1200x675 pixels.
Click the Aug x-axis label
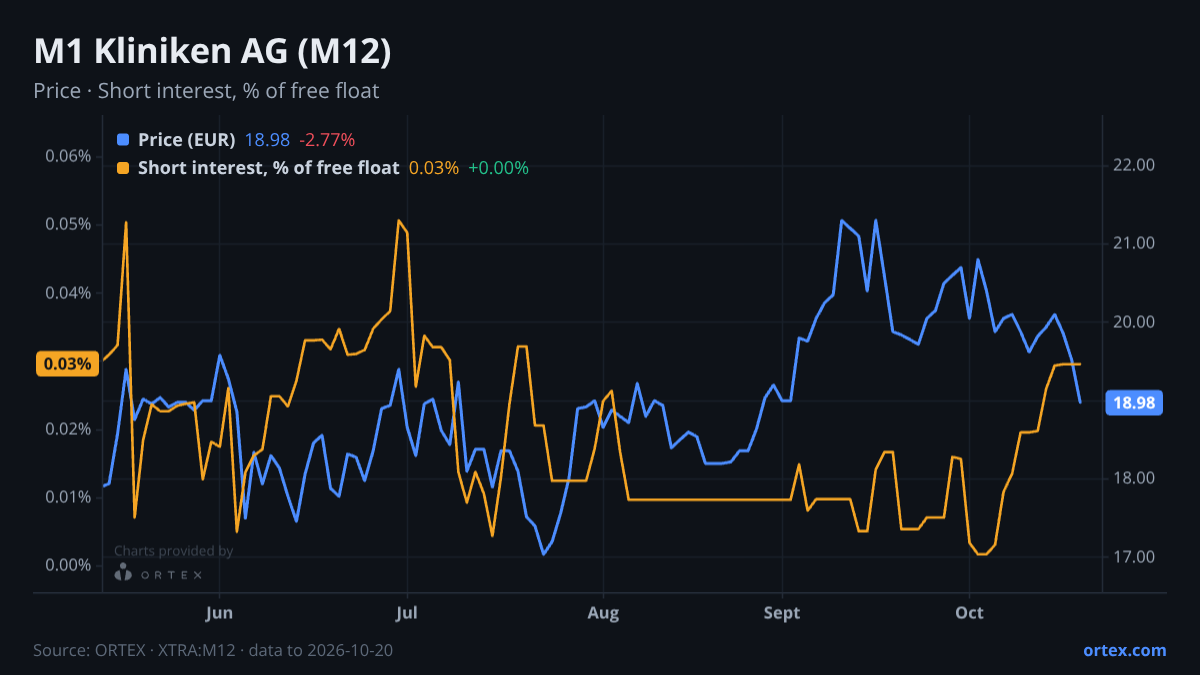(603, 613)
